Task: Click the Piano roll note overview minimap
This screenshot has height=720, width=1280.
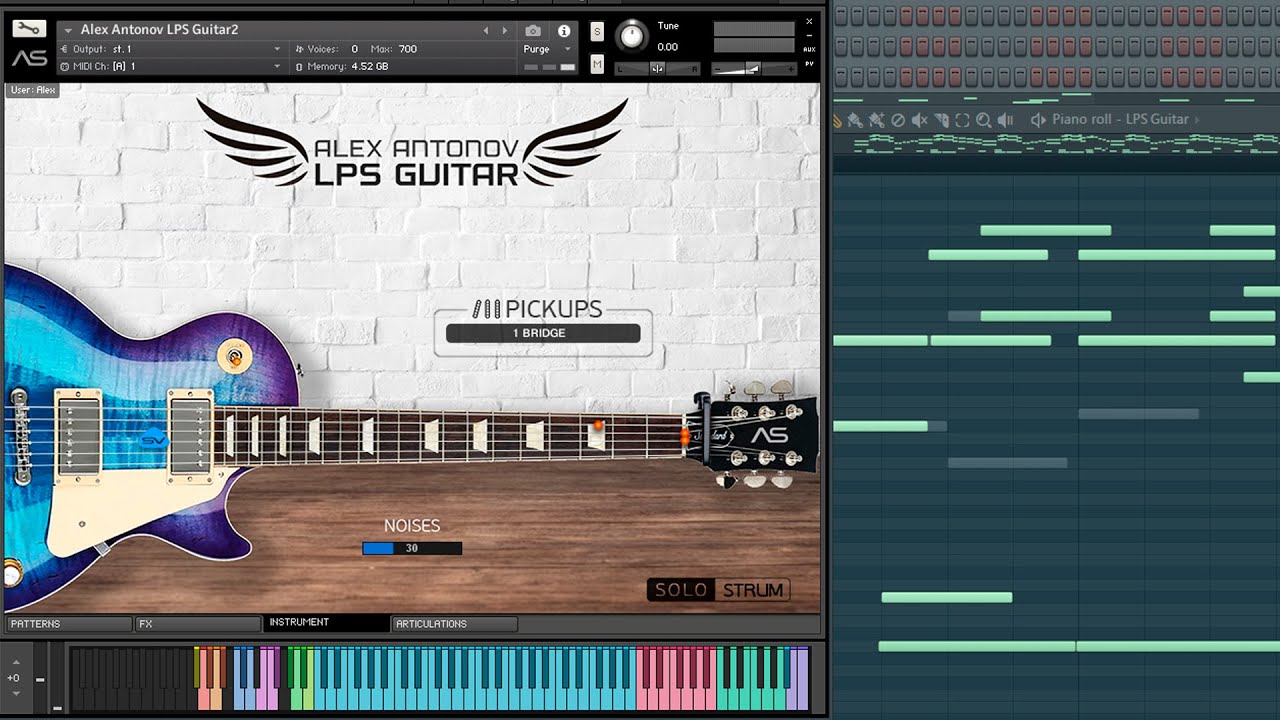Action: click(1056, 144)
